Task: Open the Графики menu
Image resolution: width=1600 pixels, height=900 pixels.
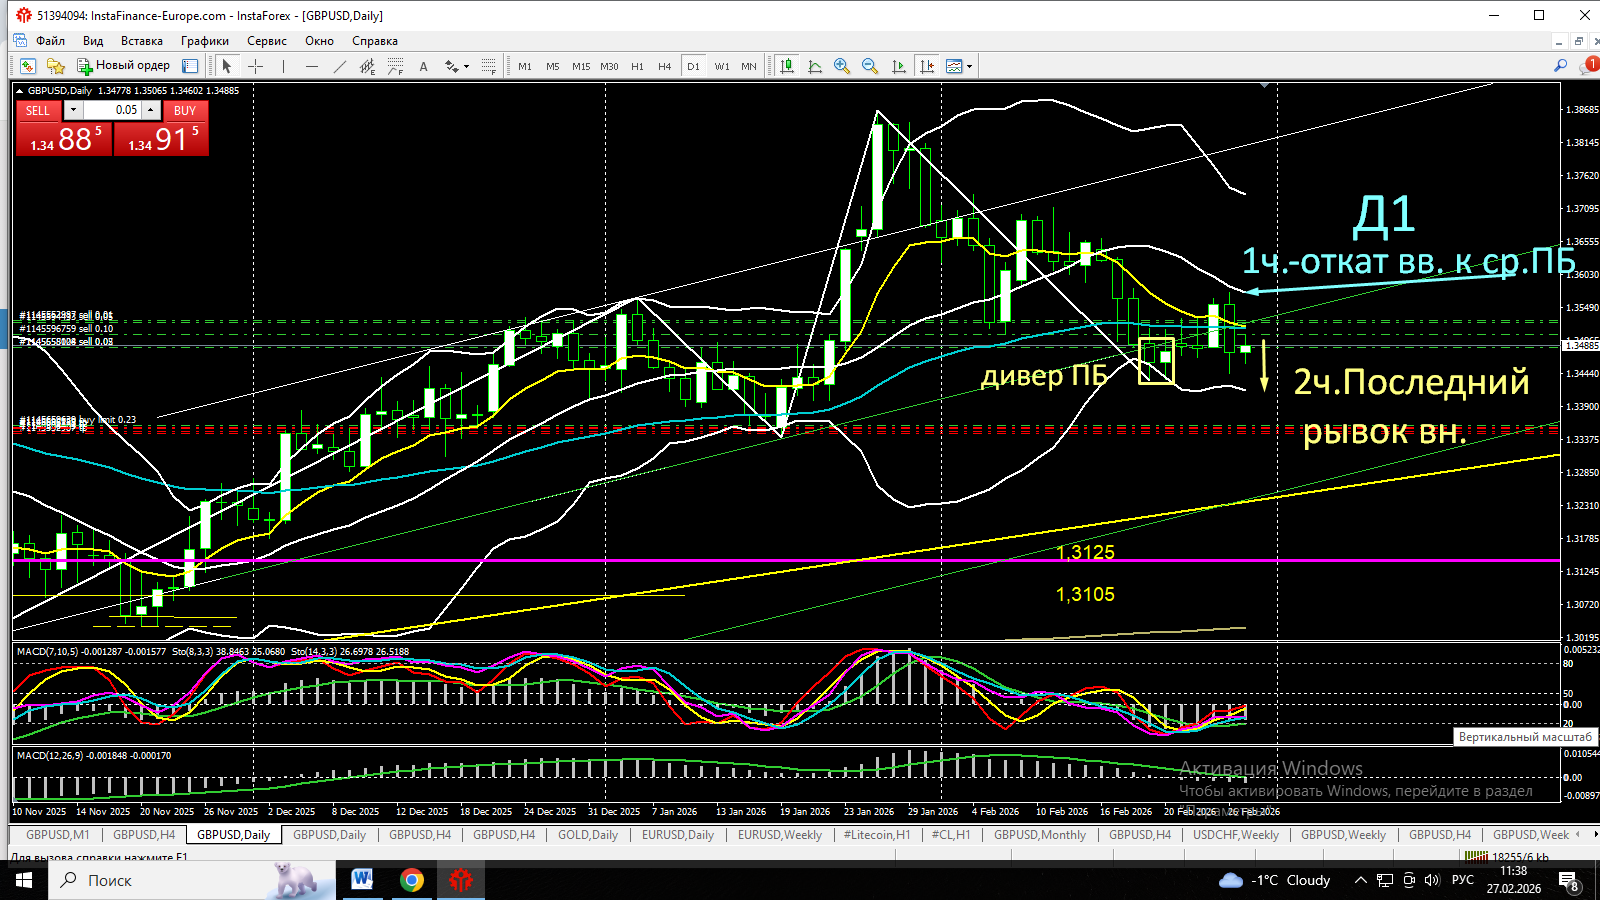Action: [205, 41]
